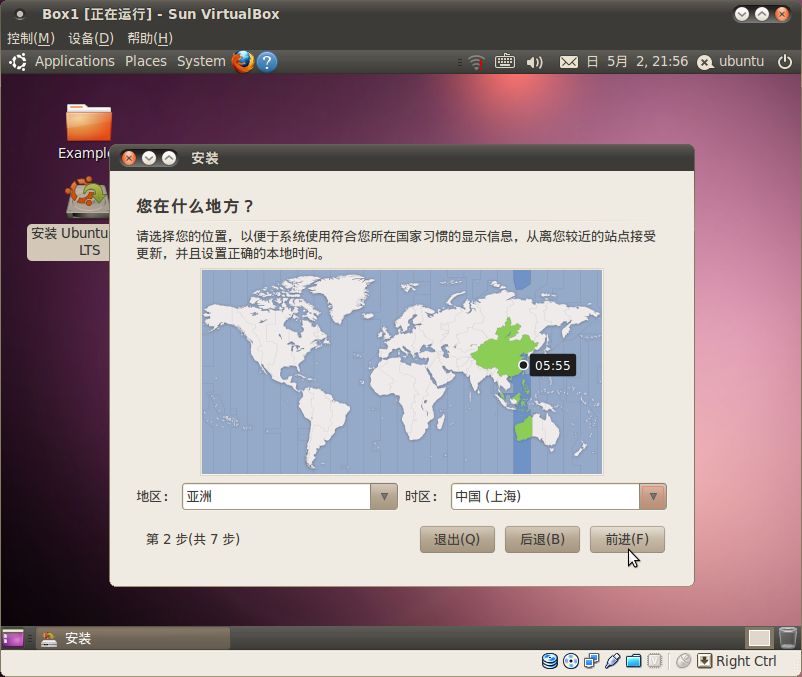Click the Ubuntu logo in the panel
The width and height of the screenshot is (802, 677).
pos(18,62)
